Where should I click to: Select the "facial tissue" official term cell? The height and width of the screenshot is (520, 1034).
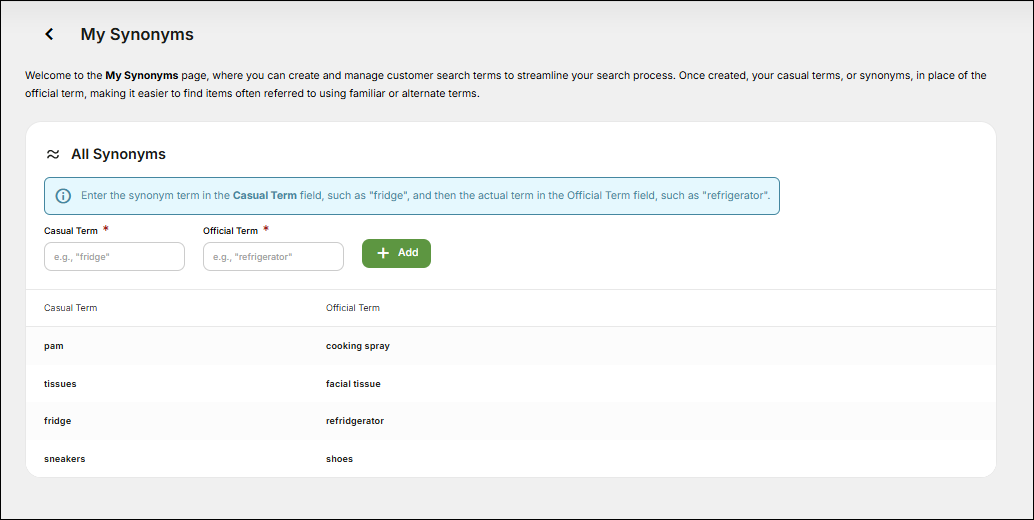click(x=353, y=384)
